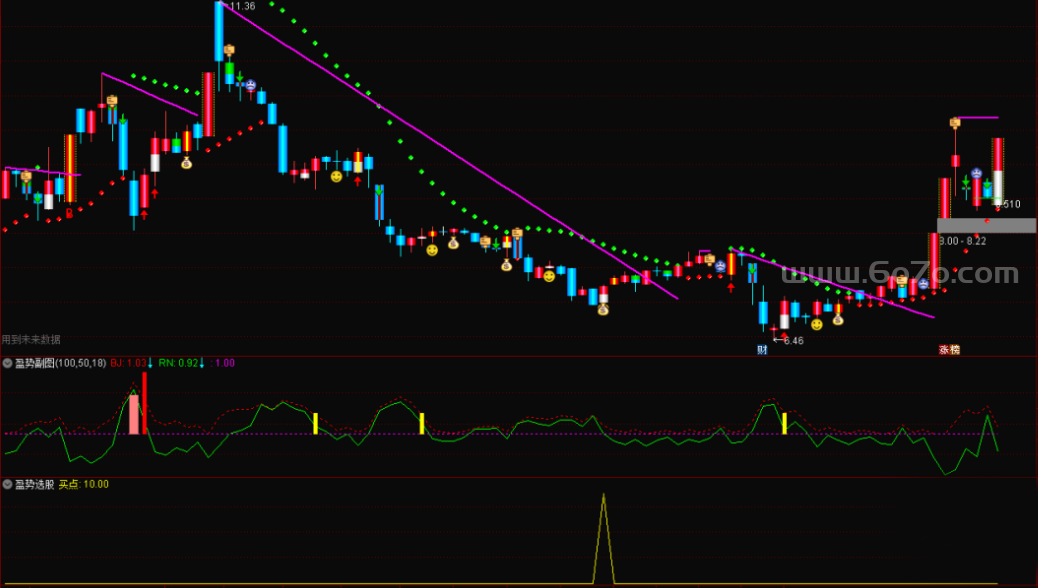Click the sad face icon nearest the 11.36 peak

click(250, 85)
